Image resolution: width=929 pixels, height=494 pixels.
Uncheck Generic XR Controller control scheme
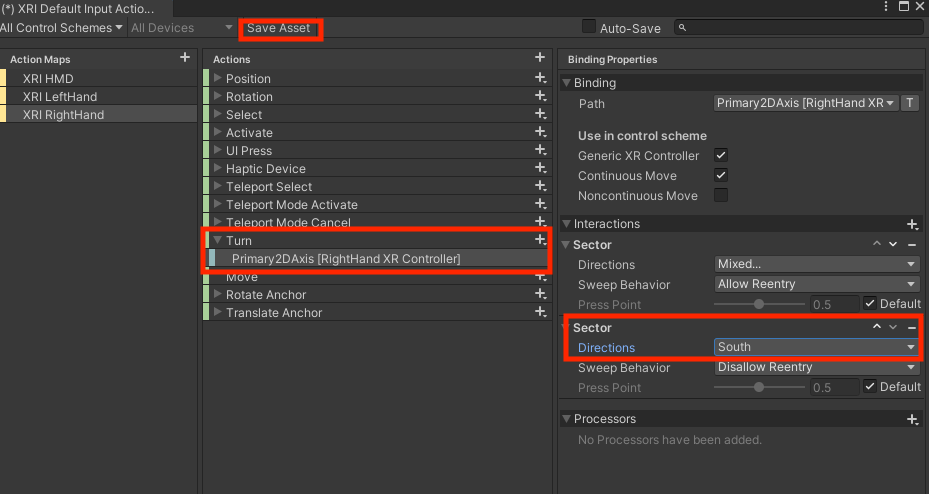click(x=721, y=155)
